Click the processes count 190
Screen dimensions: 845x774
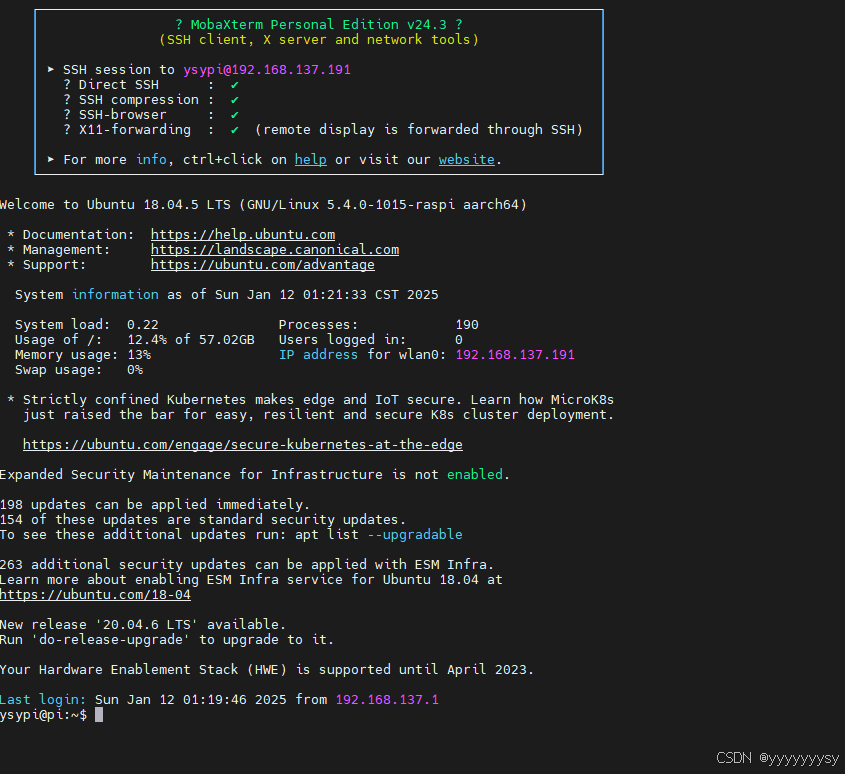point(467,325)
